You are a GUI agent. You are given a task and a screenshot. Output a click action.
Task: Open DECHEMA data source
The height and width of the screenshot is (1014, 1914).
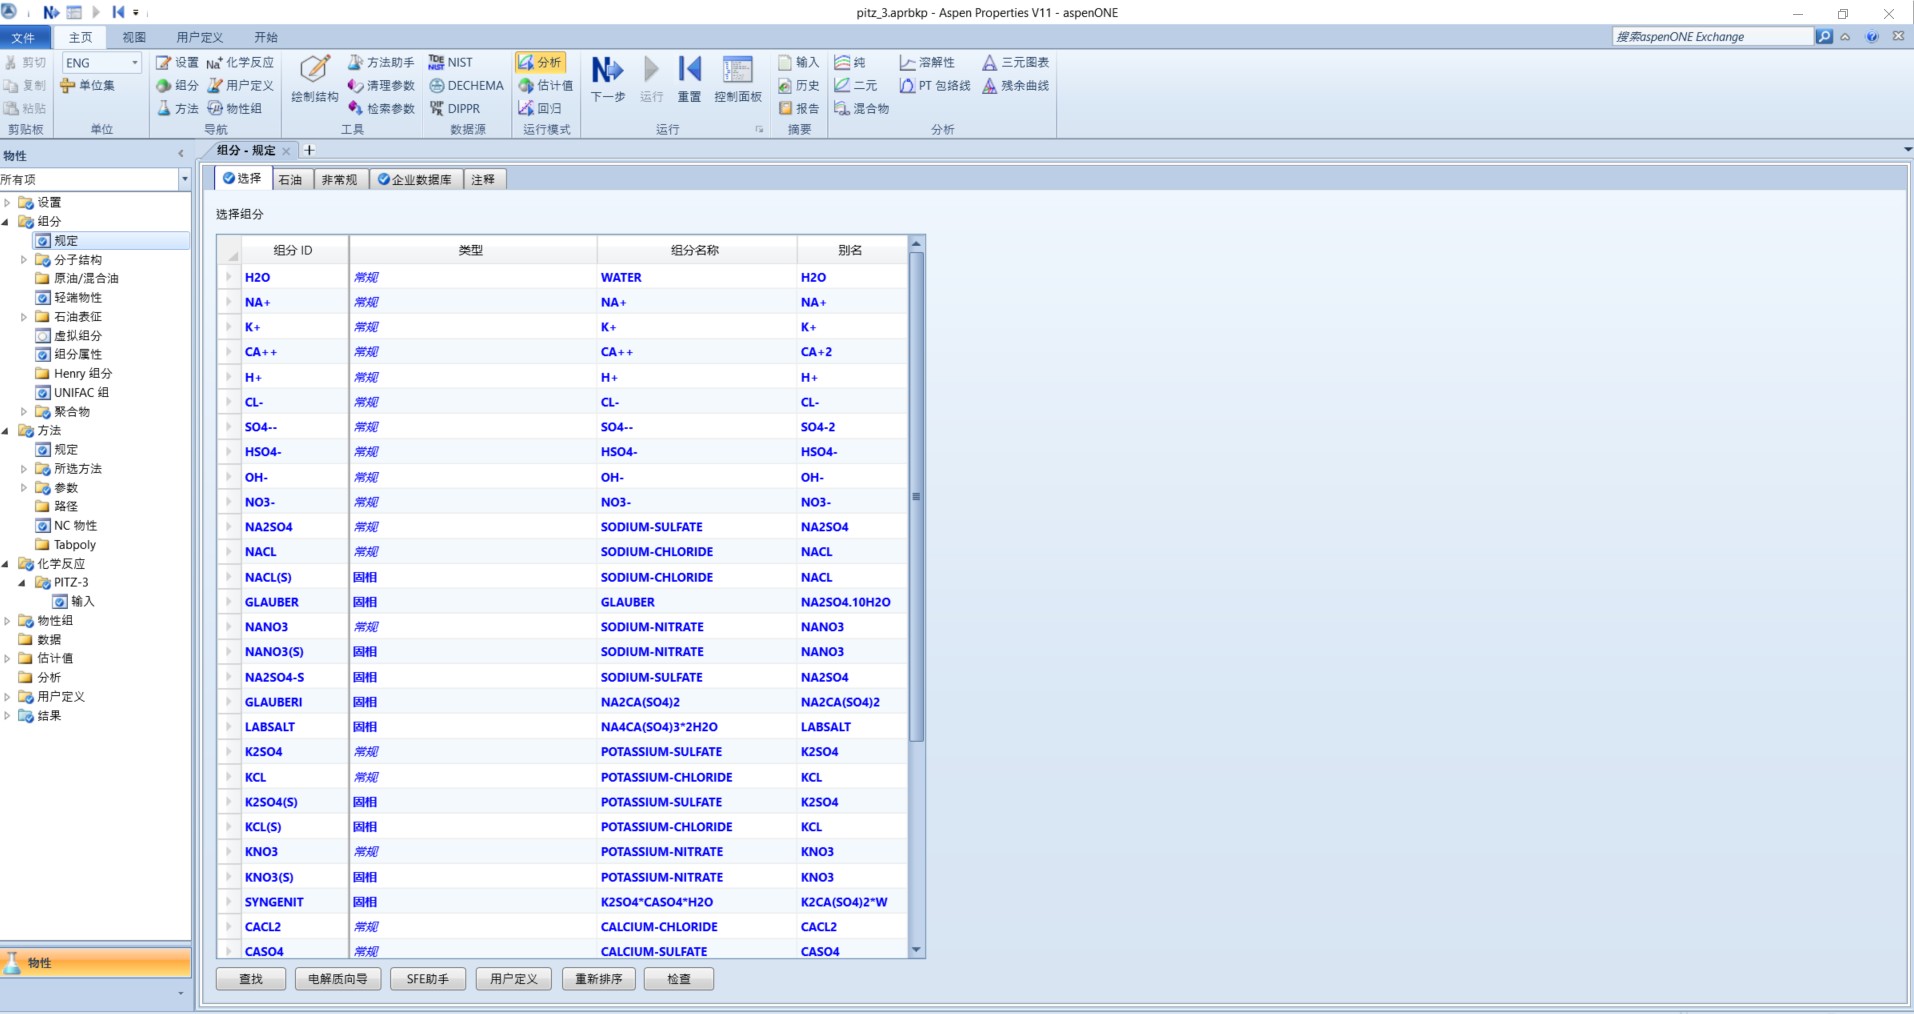(x=466, y=85)
